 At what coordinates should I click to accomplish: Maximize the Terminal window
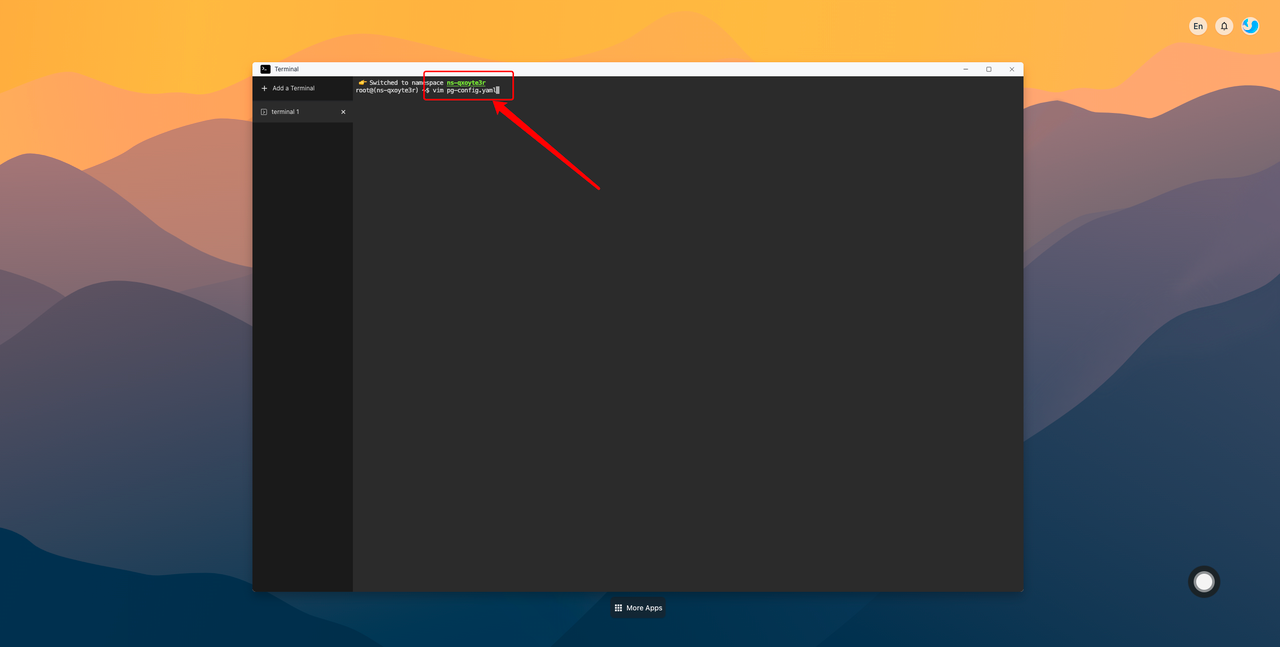click(988, 68)
